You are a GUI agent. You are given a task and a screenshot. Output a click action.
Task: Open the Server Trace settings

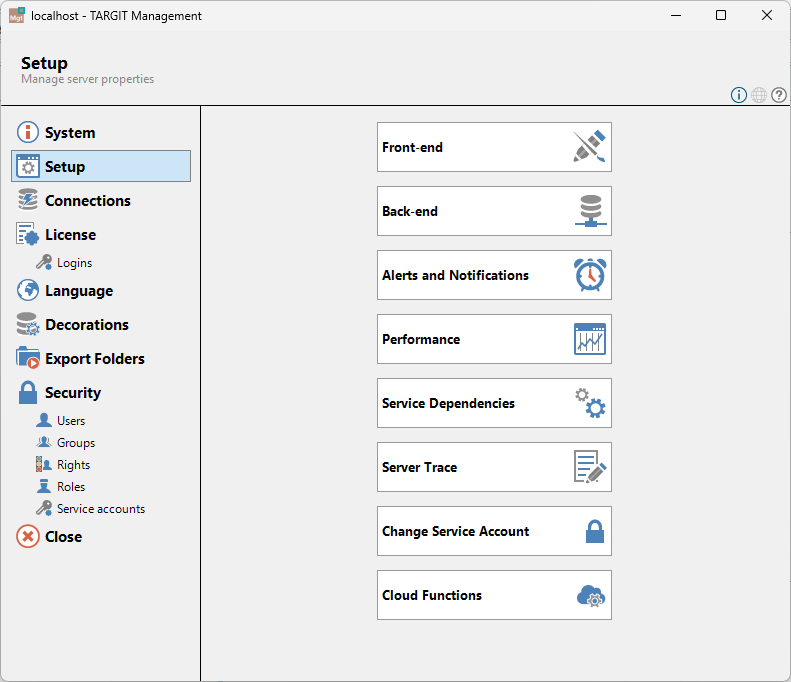point(494,467)
